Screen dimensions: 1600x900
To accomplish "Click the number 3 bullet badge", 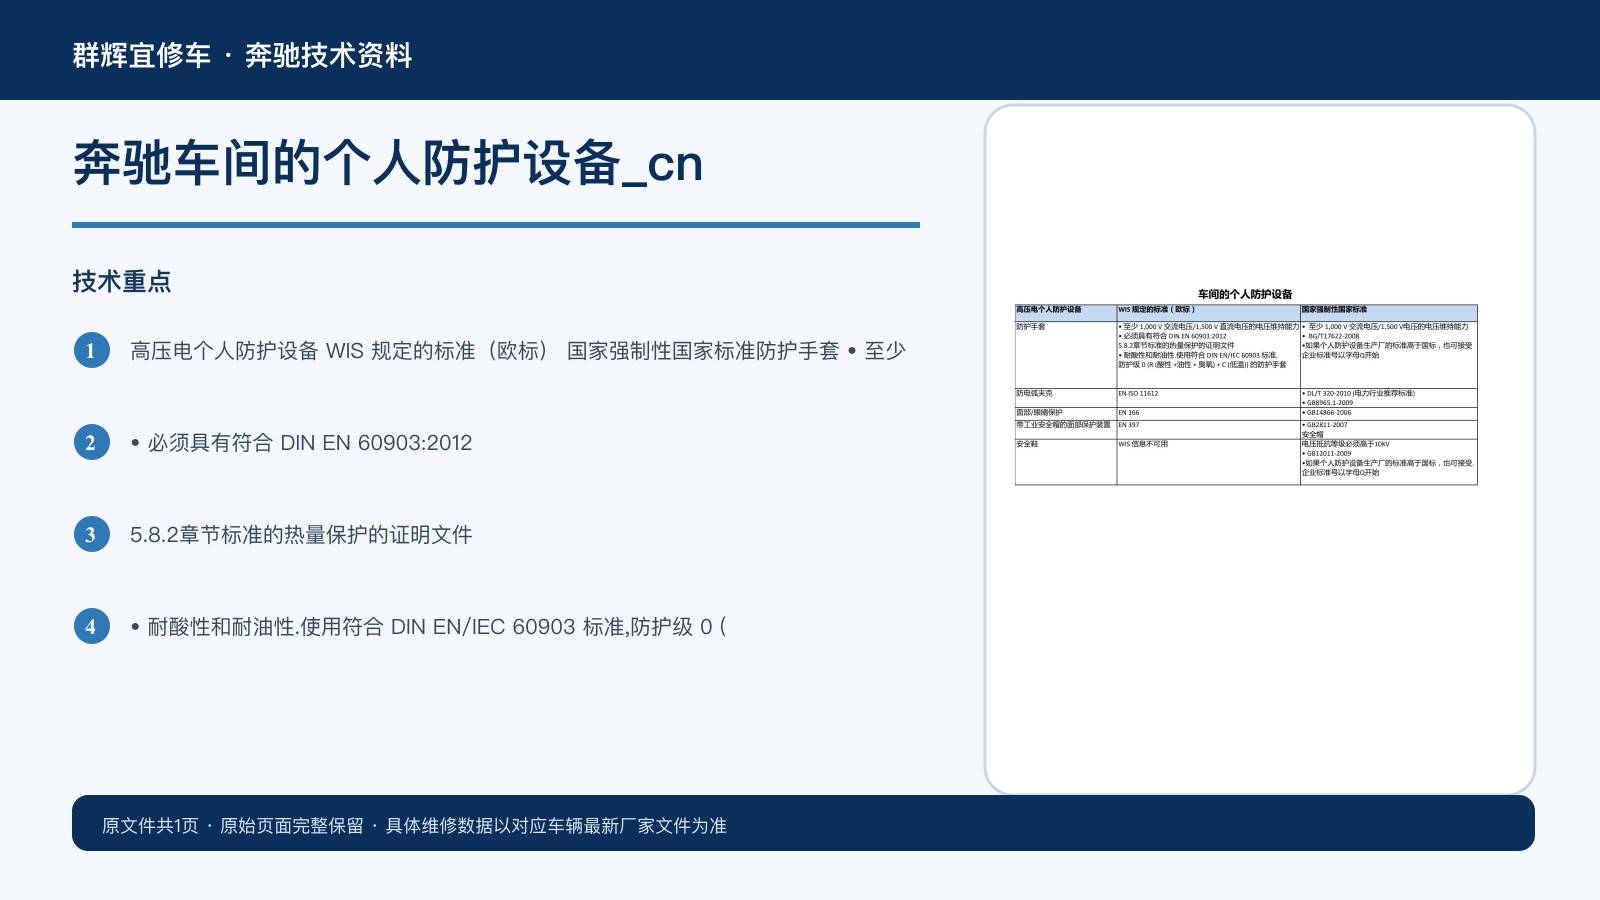I will (x=91, y=534).
